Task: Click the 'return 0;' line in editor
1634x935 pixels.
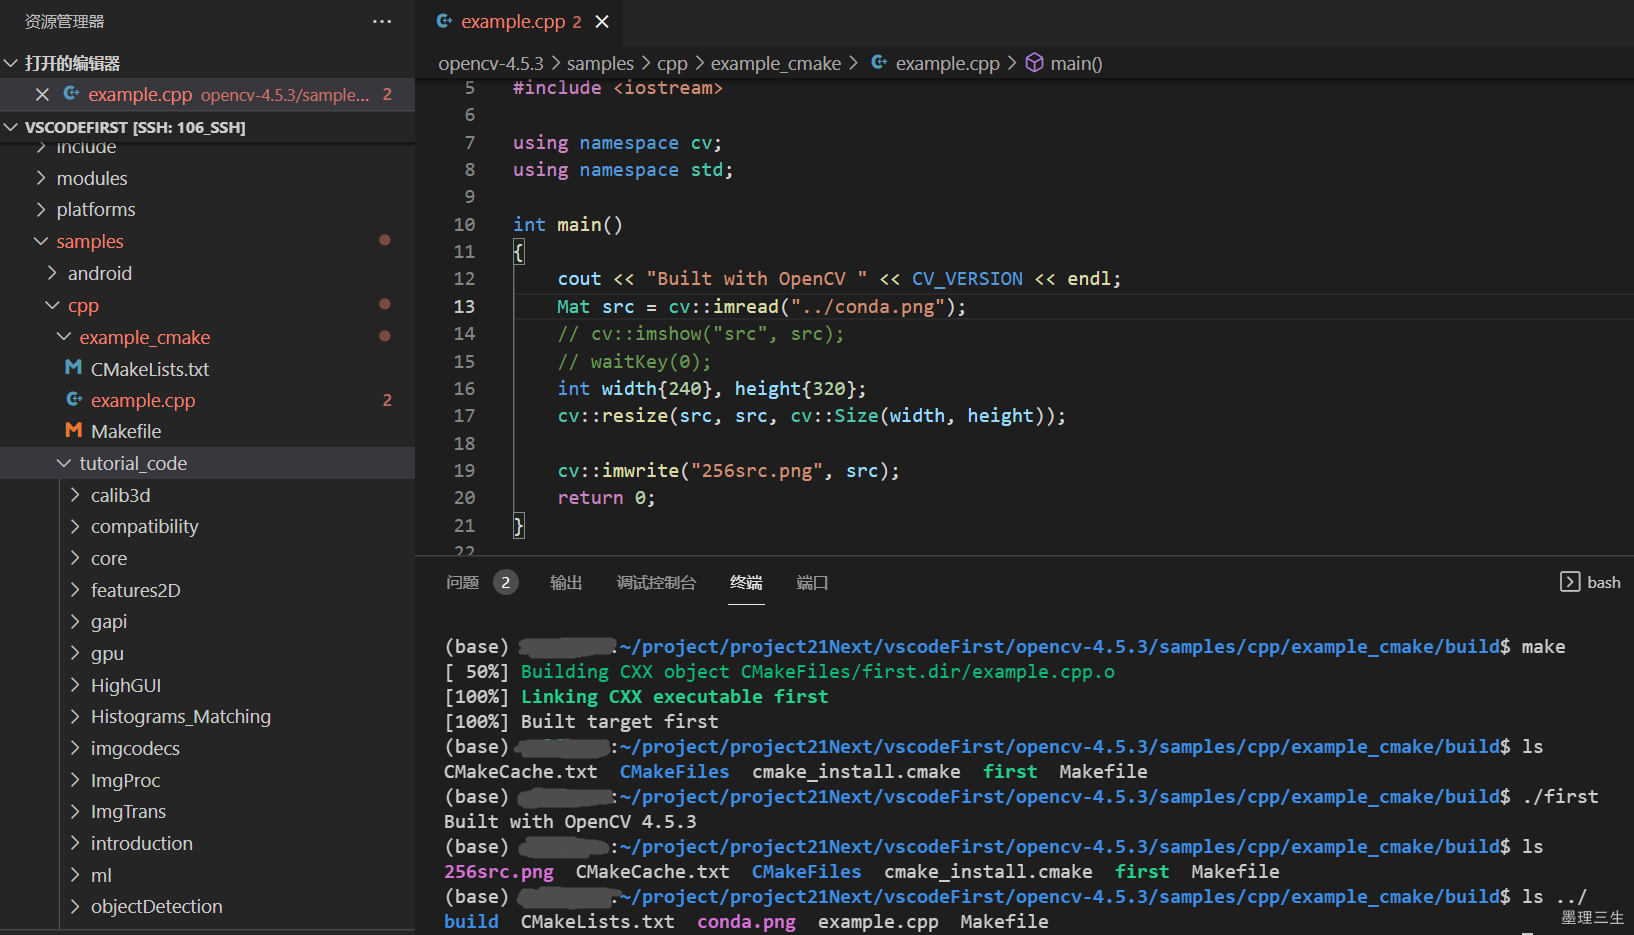Action: tap(606, 497)
